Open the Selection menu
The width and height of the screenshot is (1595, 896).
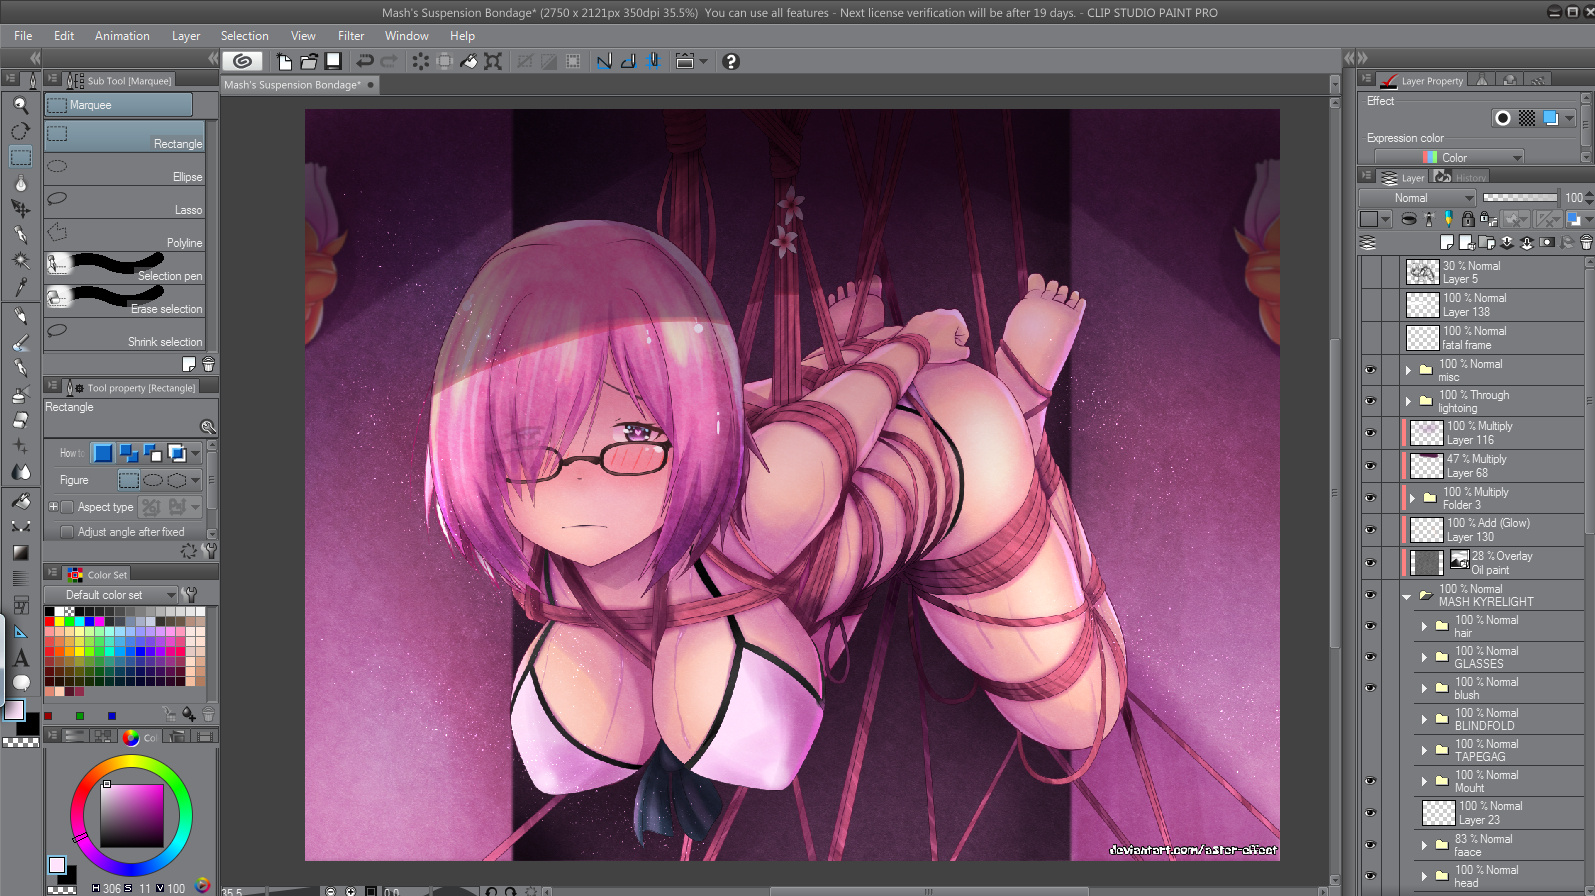pyautogui.click(x=244, y=36)
